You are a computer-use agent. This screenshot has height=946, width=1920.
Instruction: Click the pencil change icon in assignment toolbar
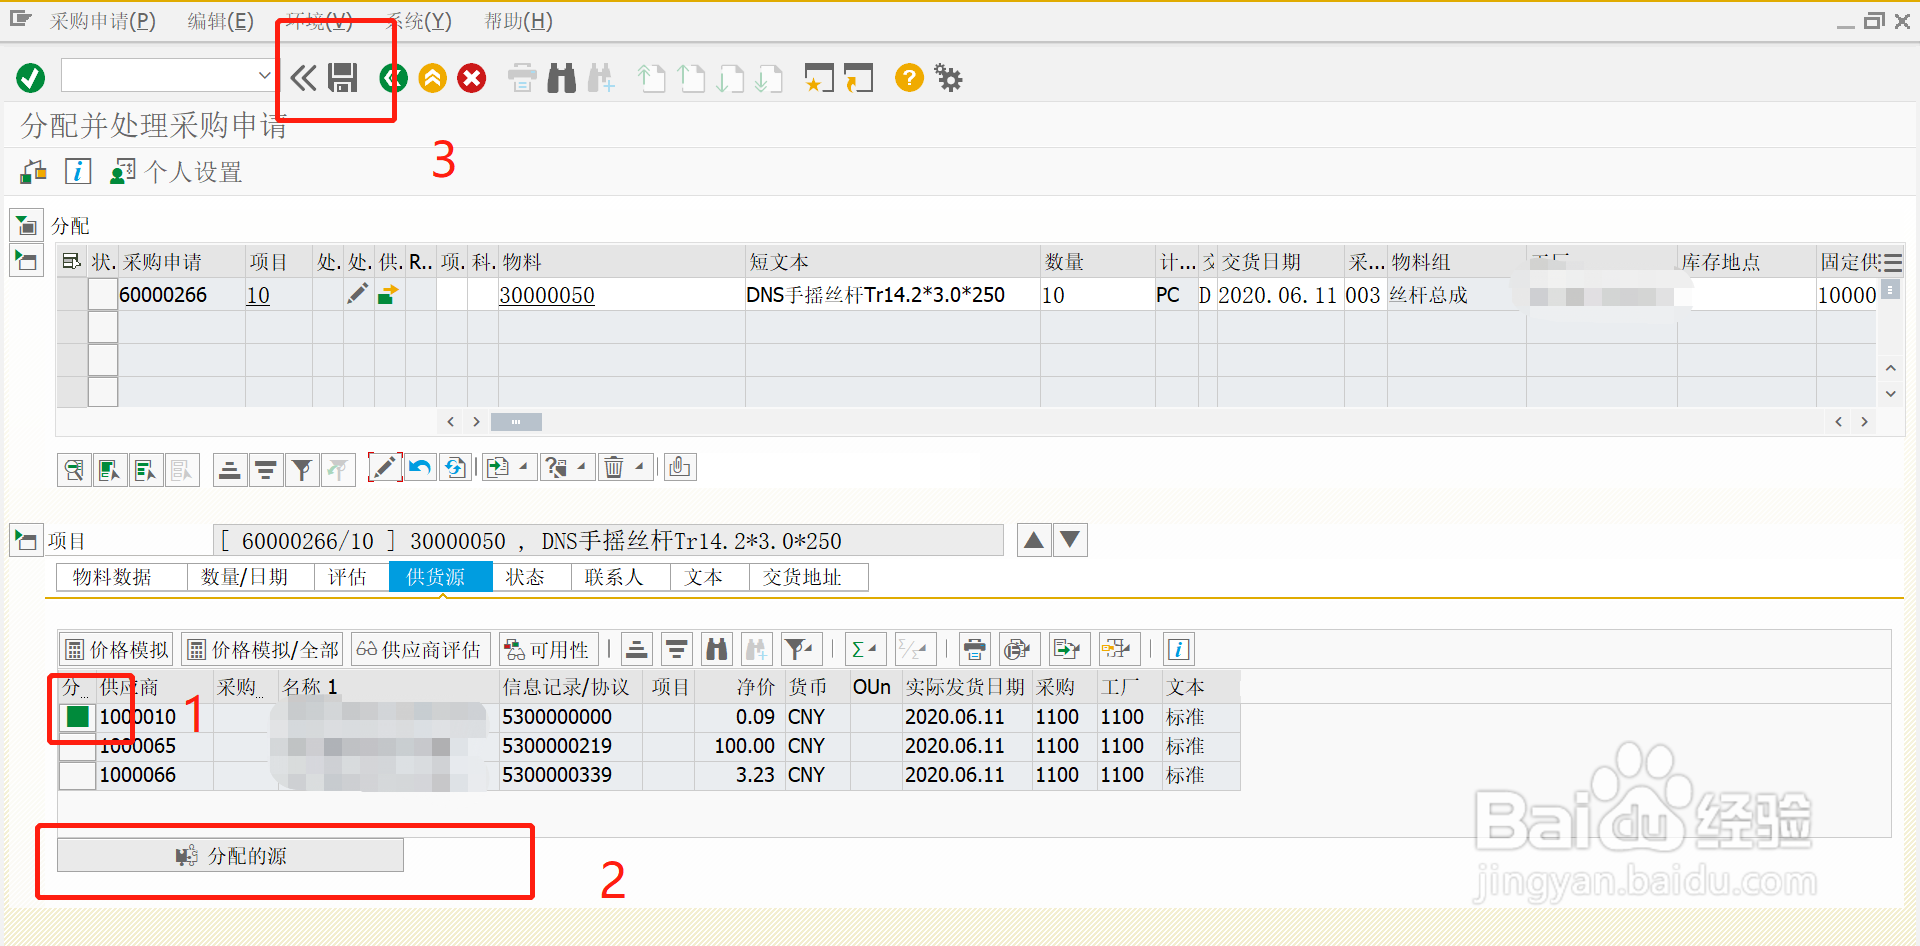384,467
